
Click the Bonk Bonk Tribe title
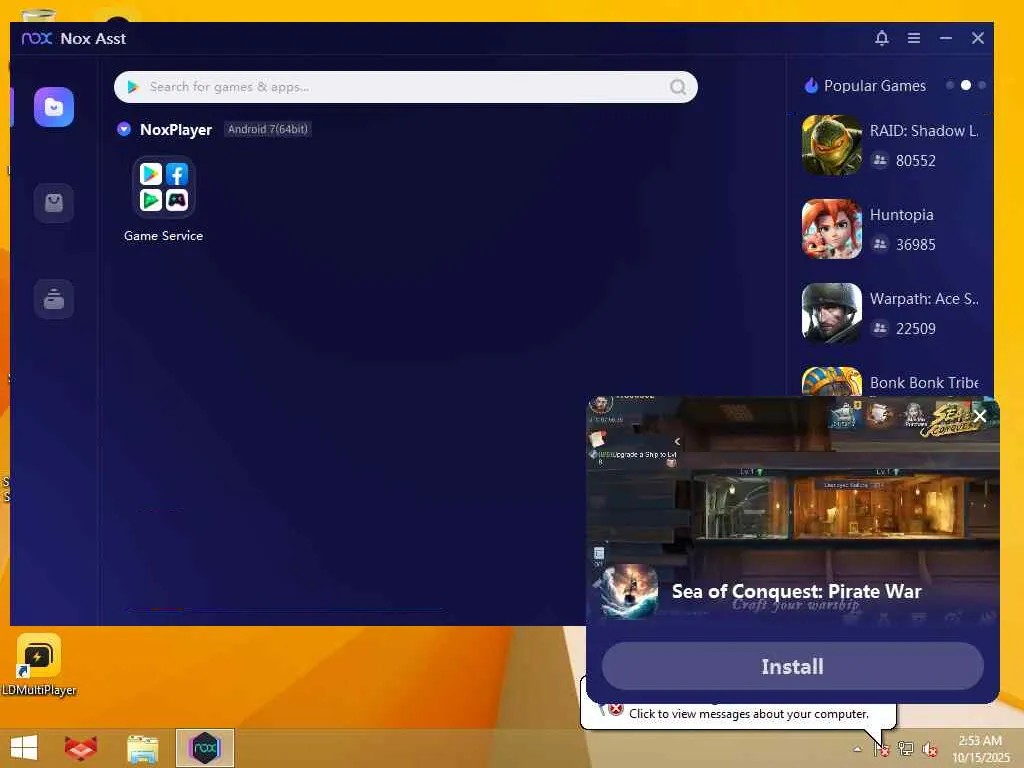pos(923,383)
